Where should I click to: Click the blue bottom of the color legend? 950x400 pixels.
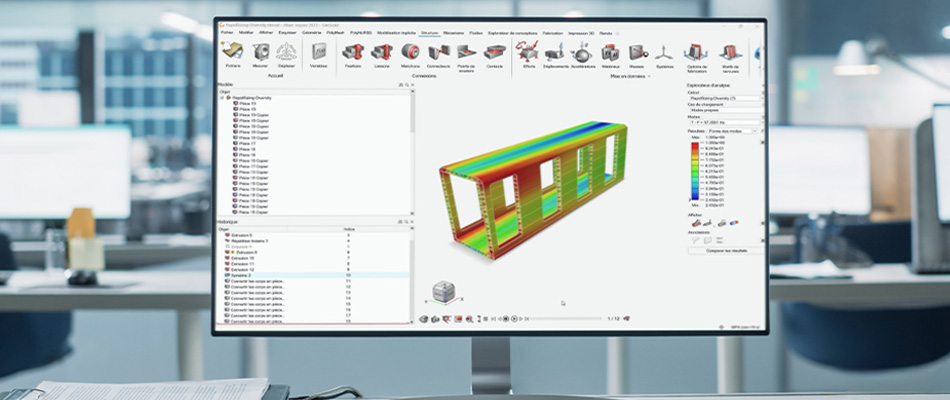pos(694,198)
